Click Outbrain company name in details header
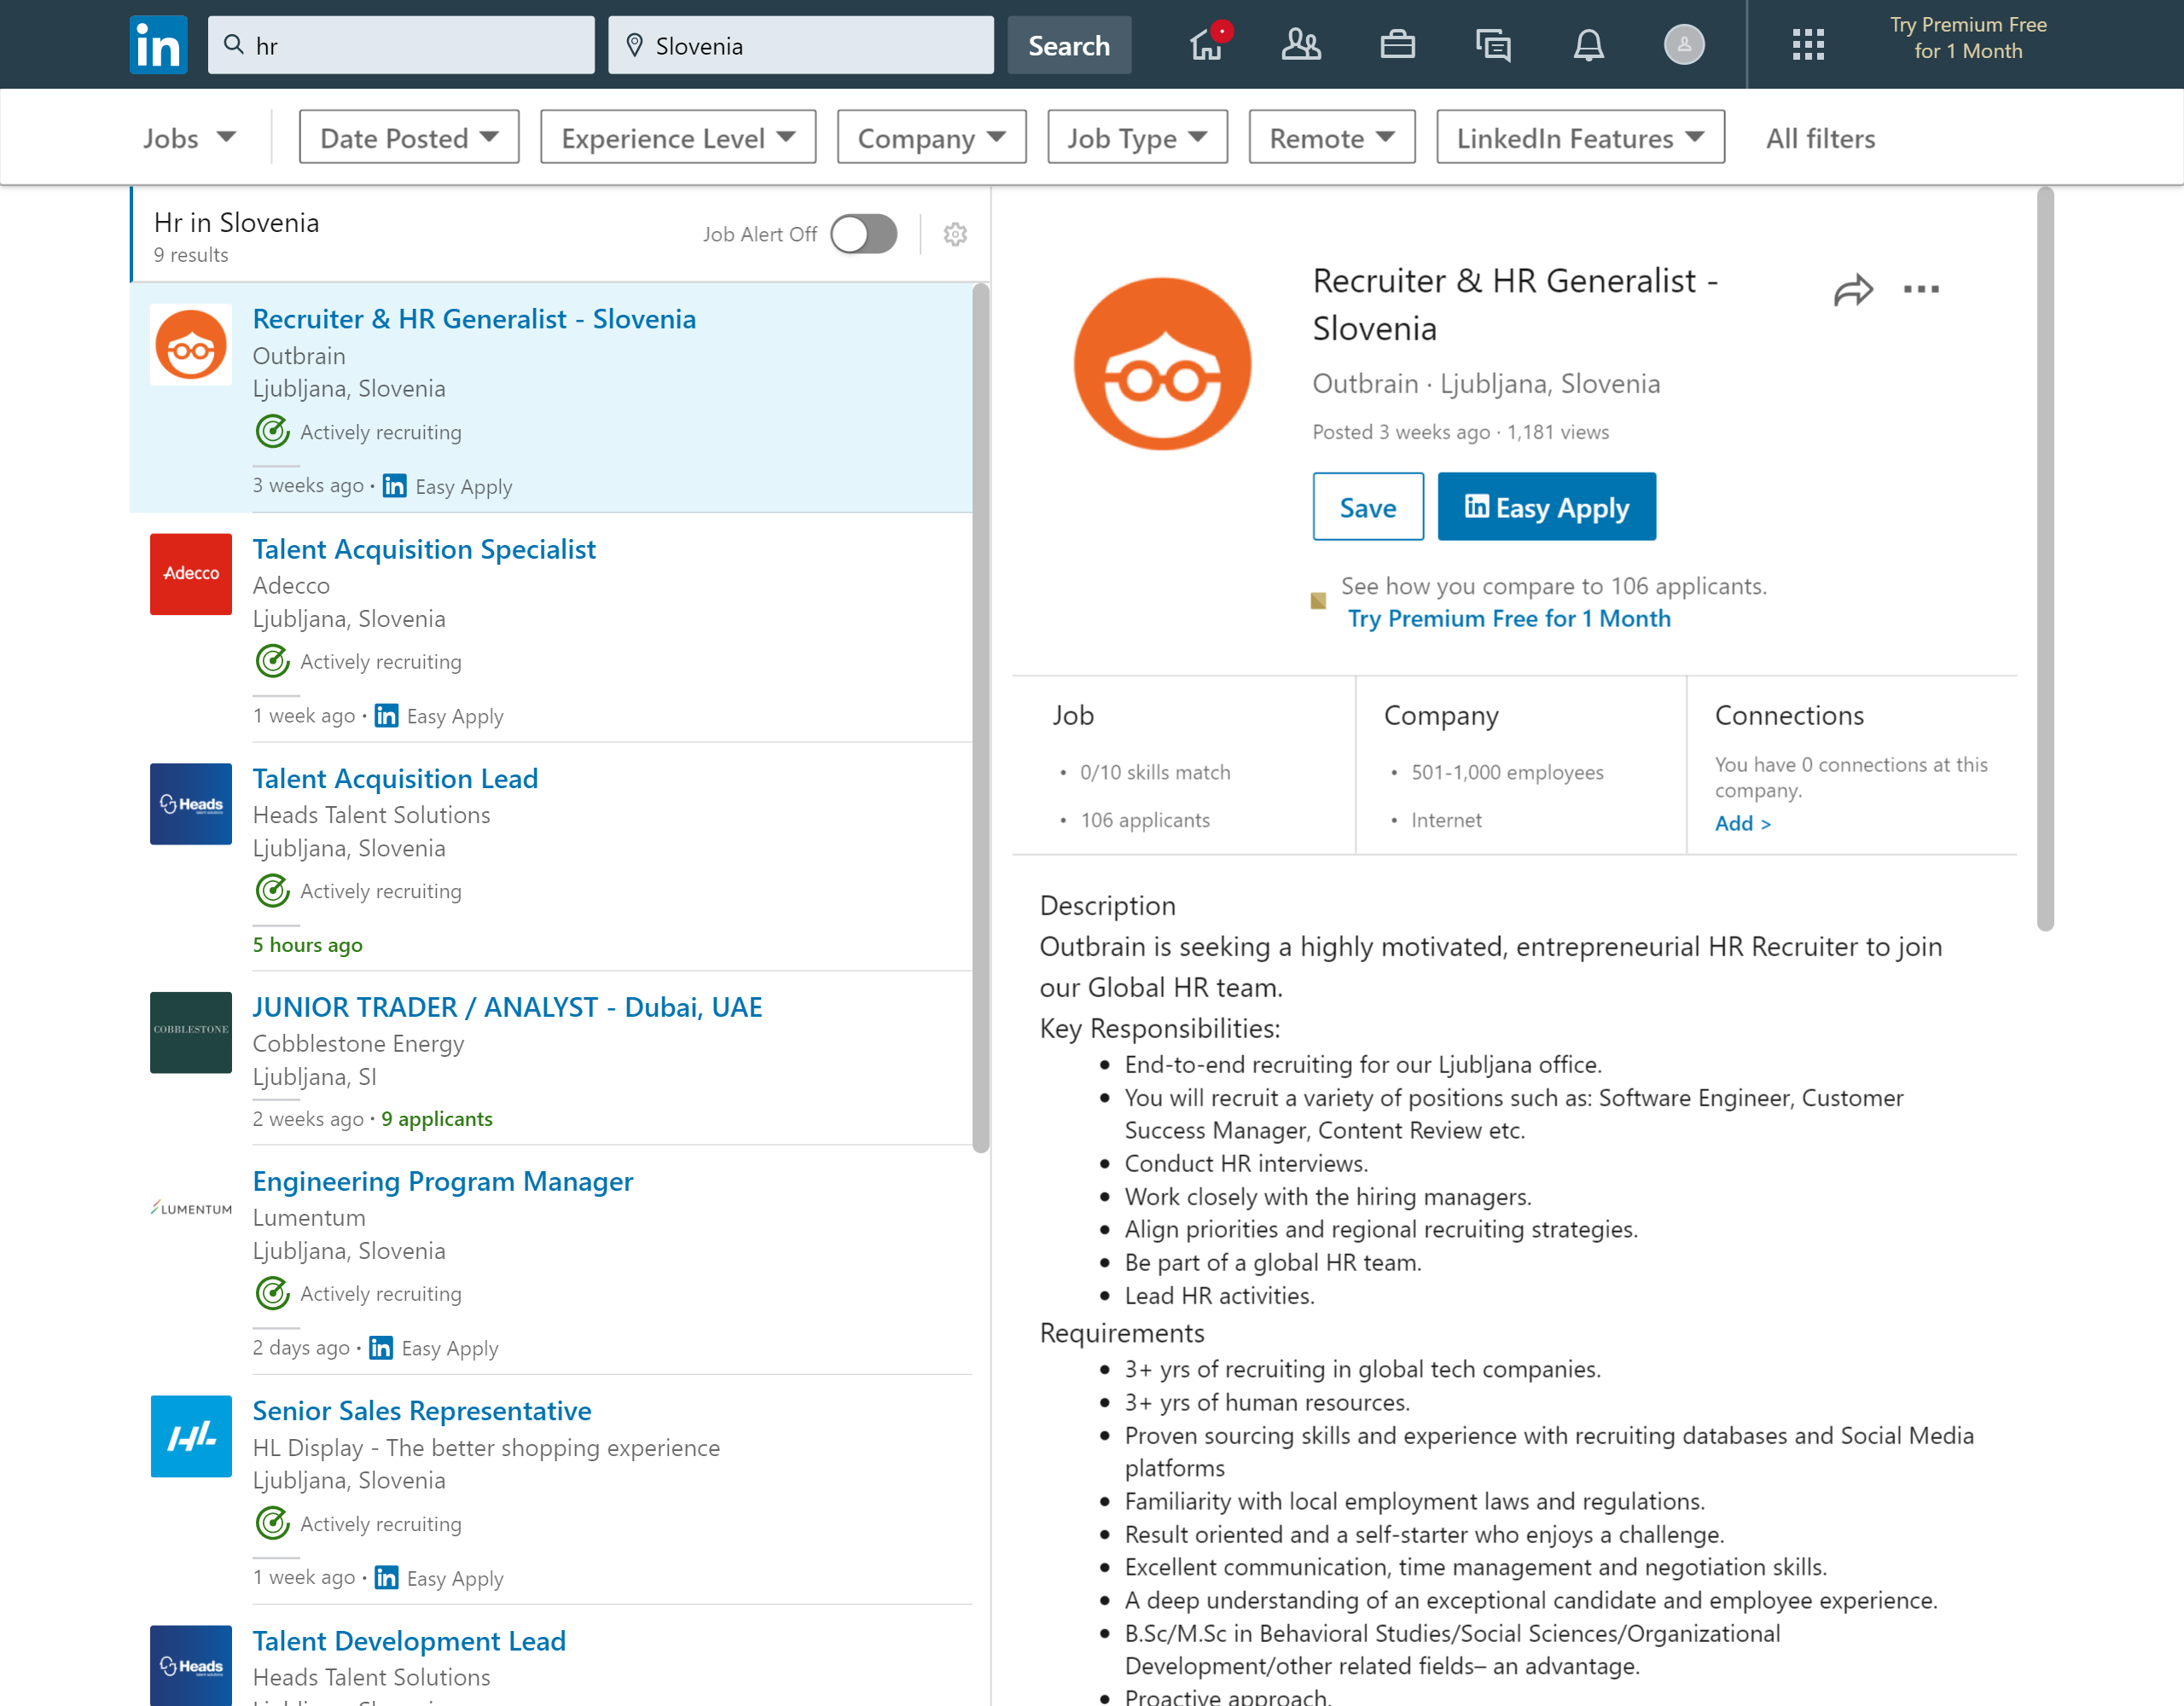 (1365, 384)
